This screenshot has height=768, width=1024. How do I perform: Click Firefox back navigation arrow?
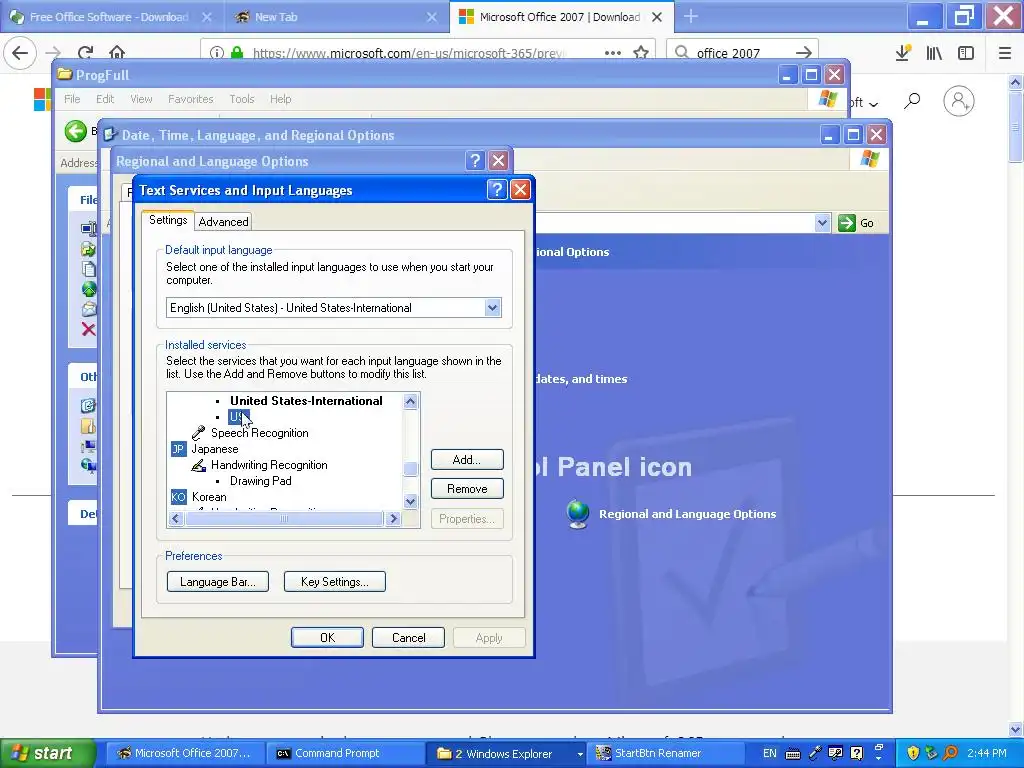tap(20, 52)
